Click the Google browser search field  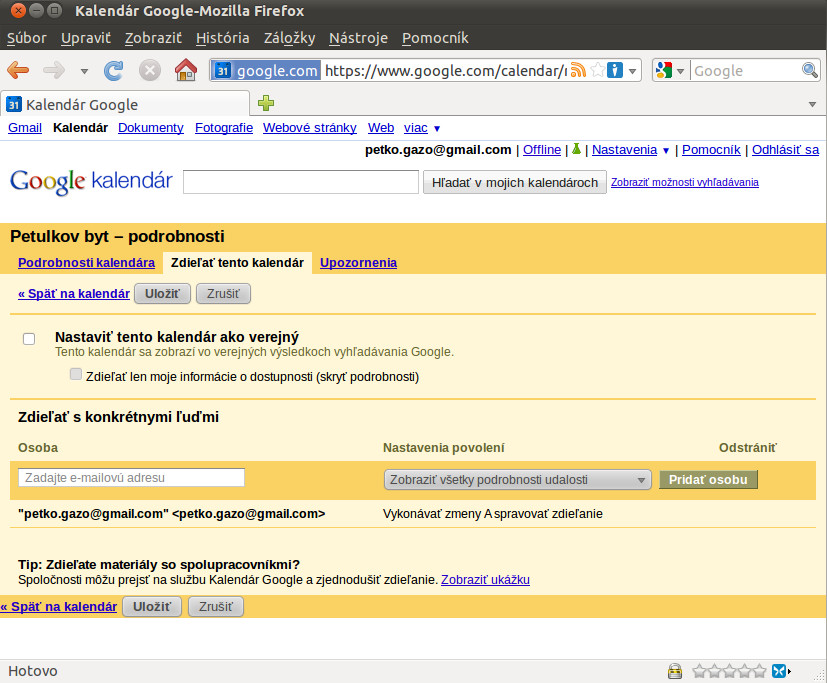[746, 71]
